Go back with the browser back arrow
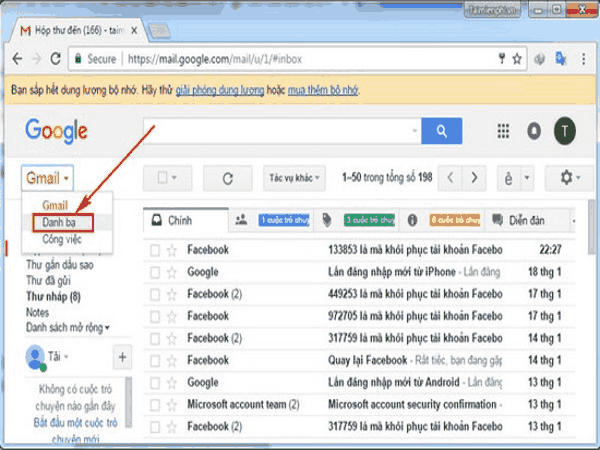 pos(17,59)
